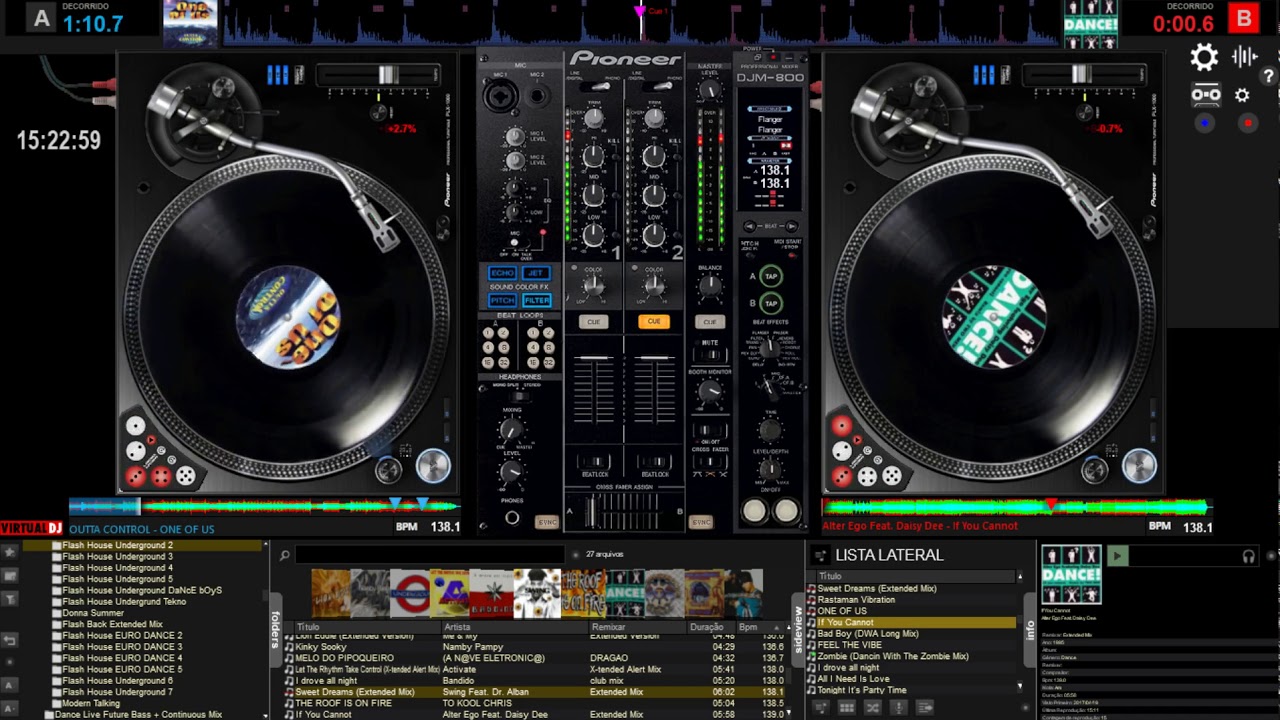The height and width of the screenshot is (720, 1280).
Task: Open the settings gear icon
Action: tap(1204, 57)
